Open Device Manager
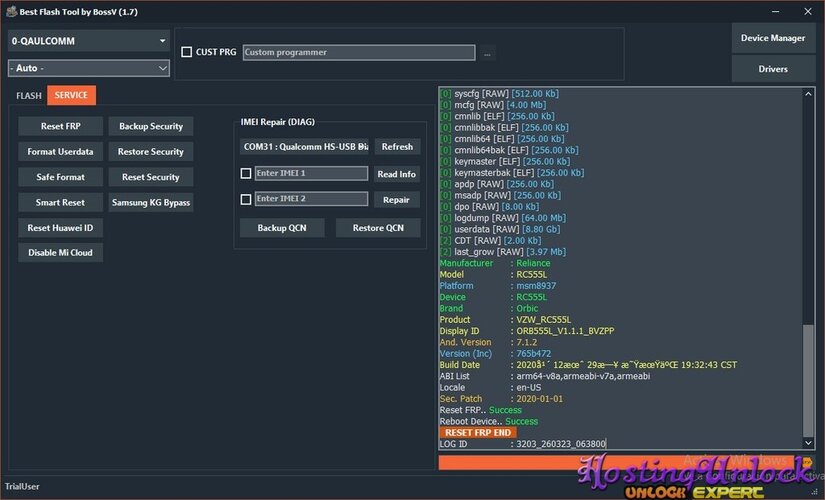 coord(772,38)
